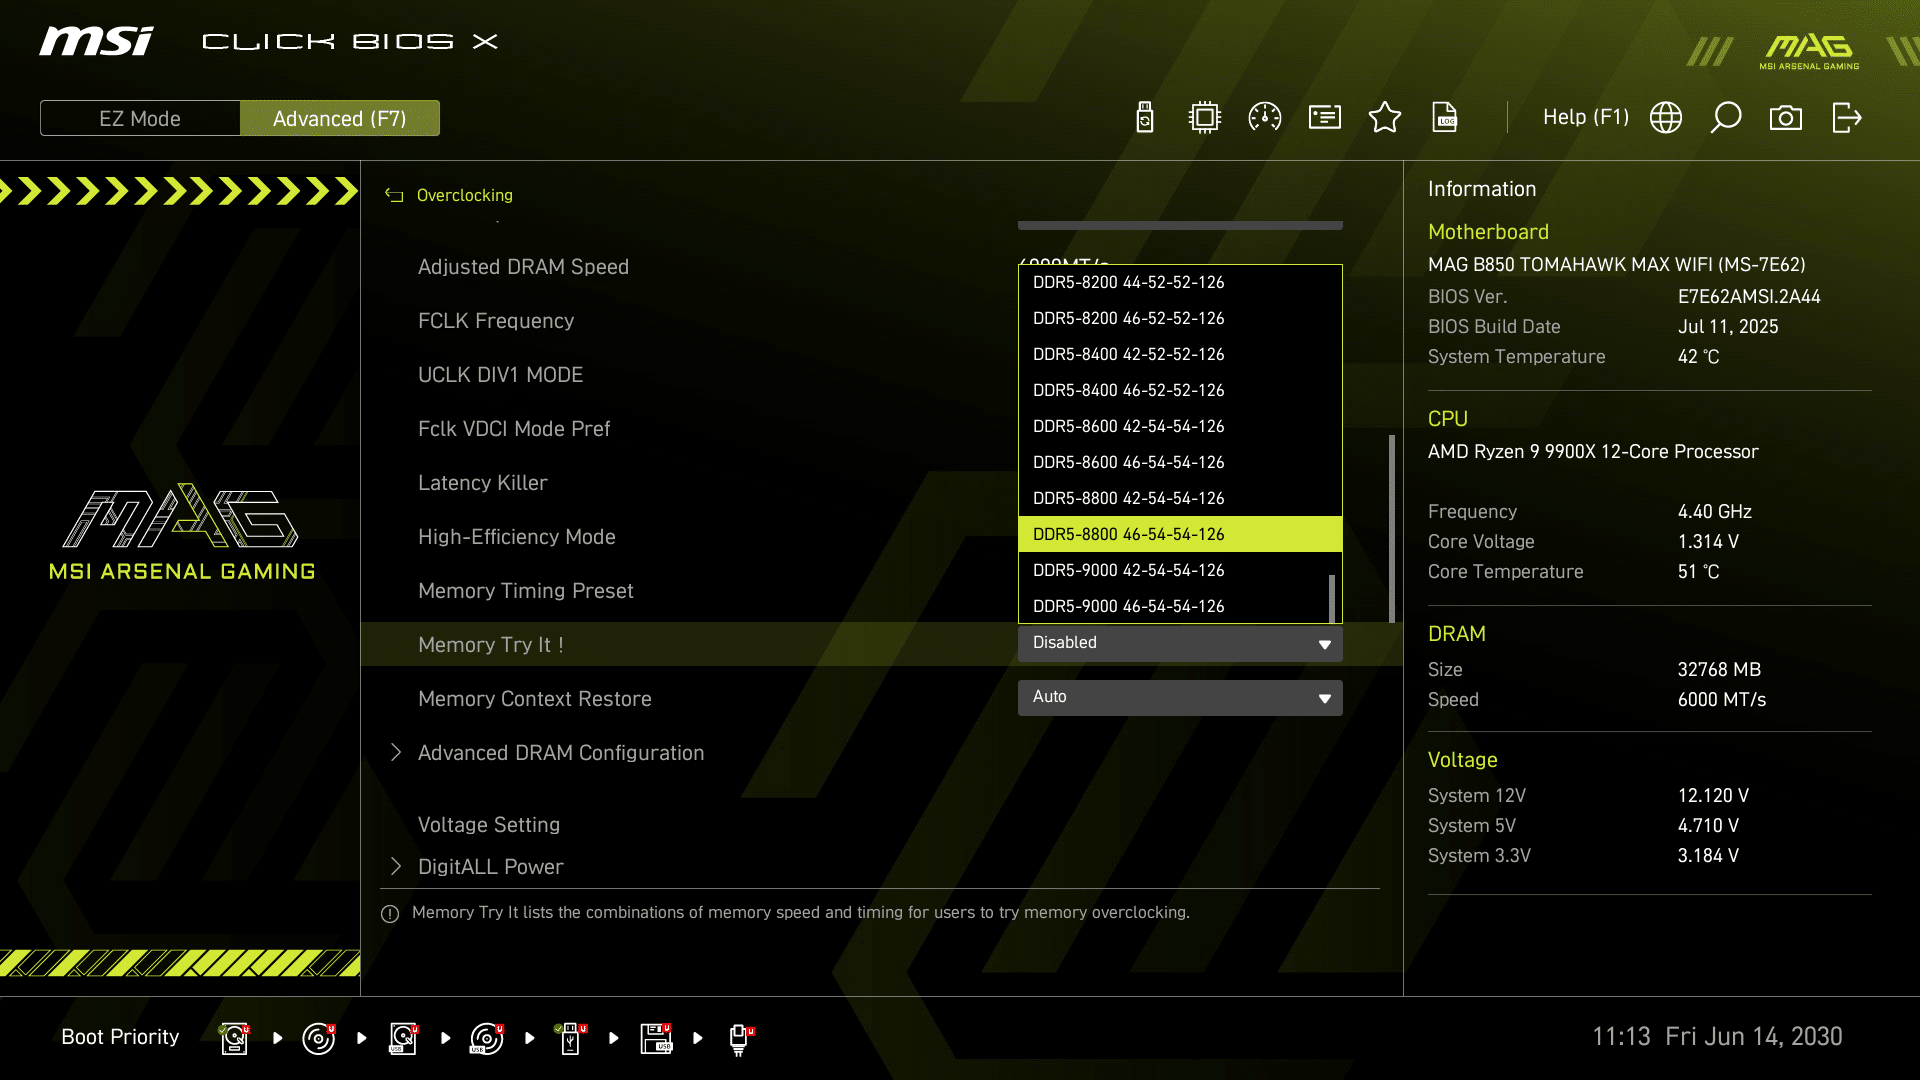Expand Advanced DRAM Configuration
The image size is (1920, 1080).
coord(560,753)
